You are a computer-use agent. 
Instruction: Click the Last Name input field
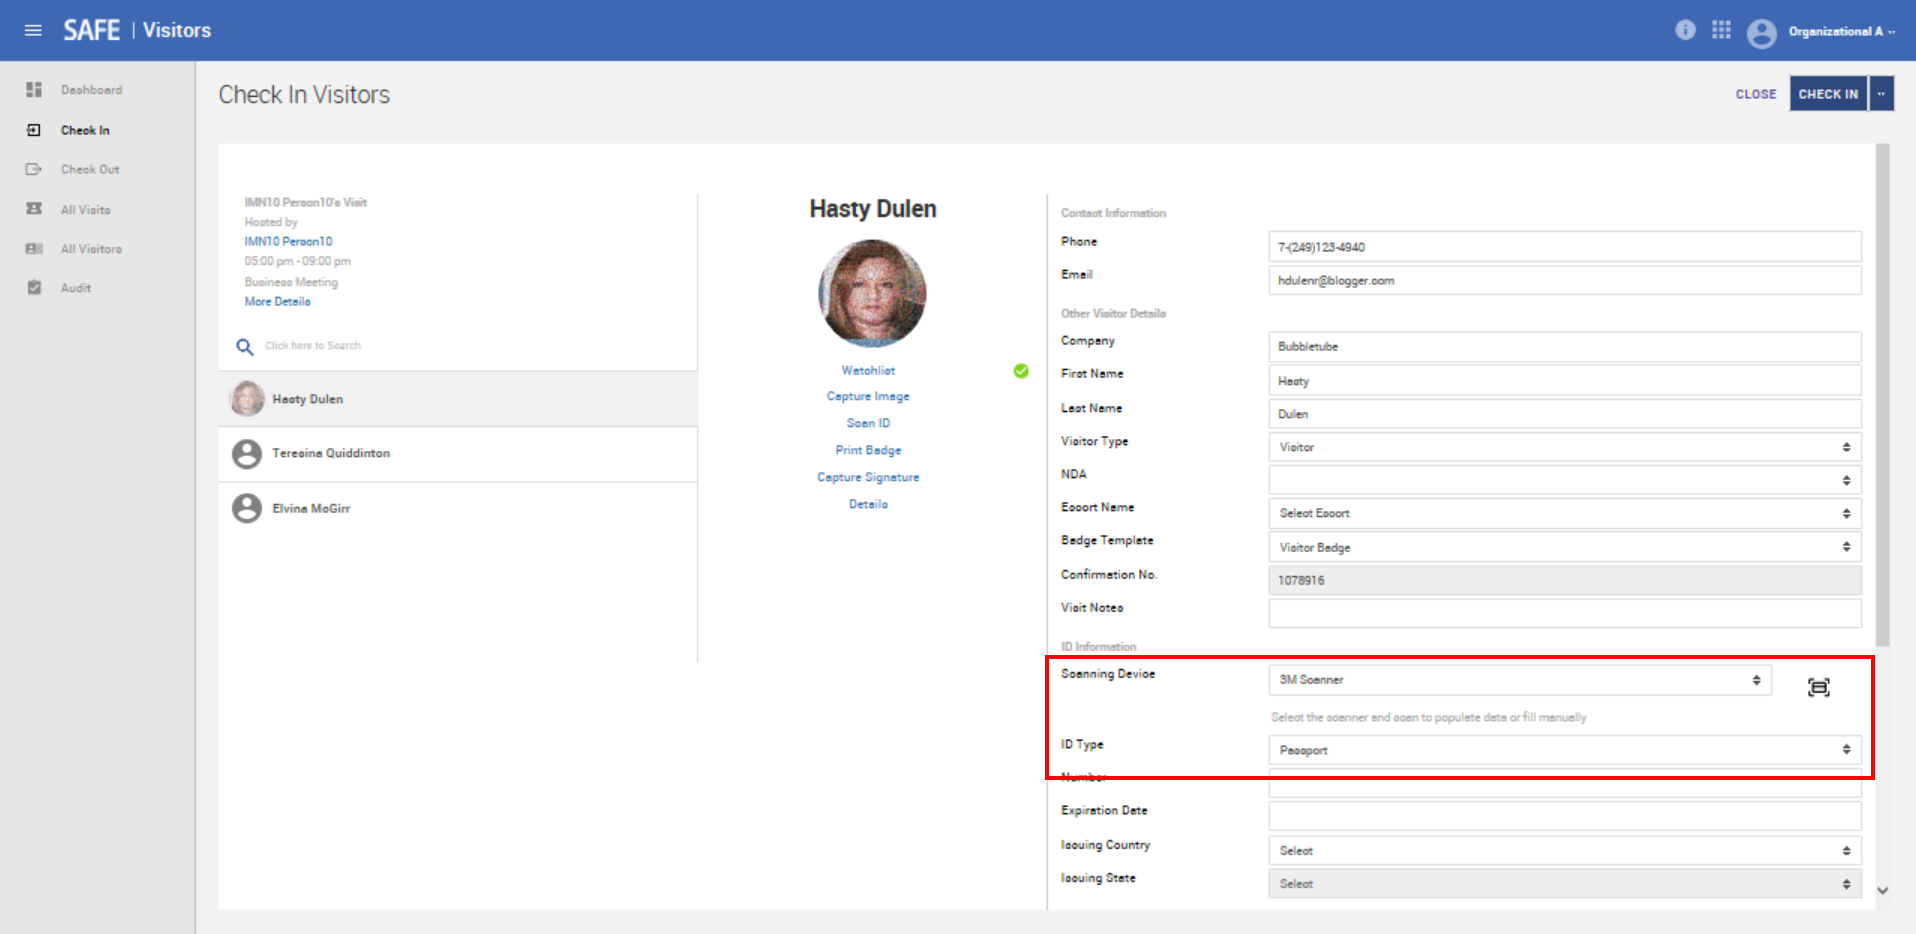1565,414
